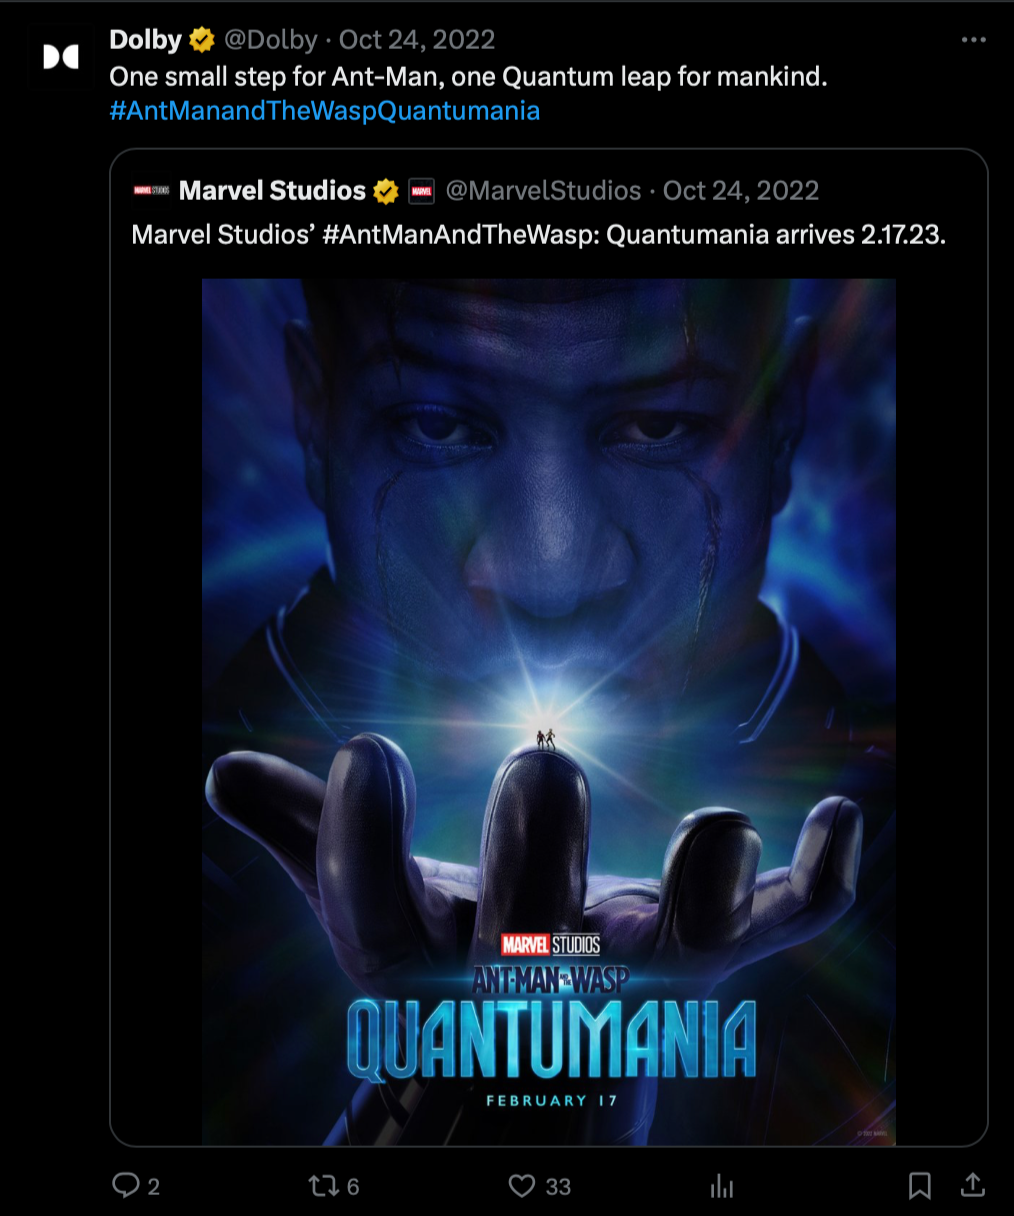Open quoted tweet text about Quantumania arriving
1014x1216 pixels.
(539, 235)
